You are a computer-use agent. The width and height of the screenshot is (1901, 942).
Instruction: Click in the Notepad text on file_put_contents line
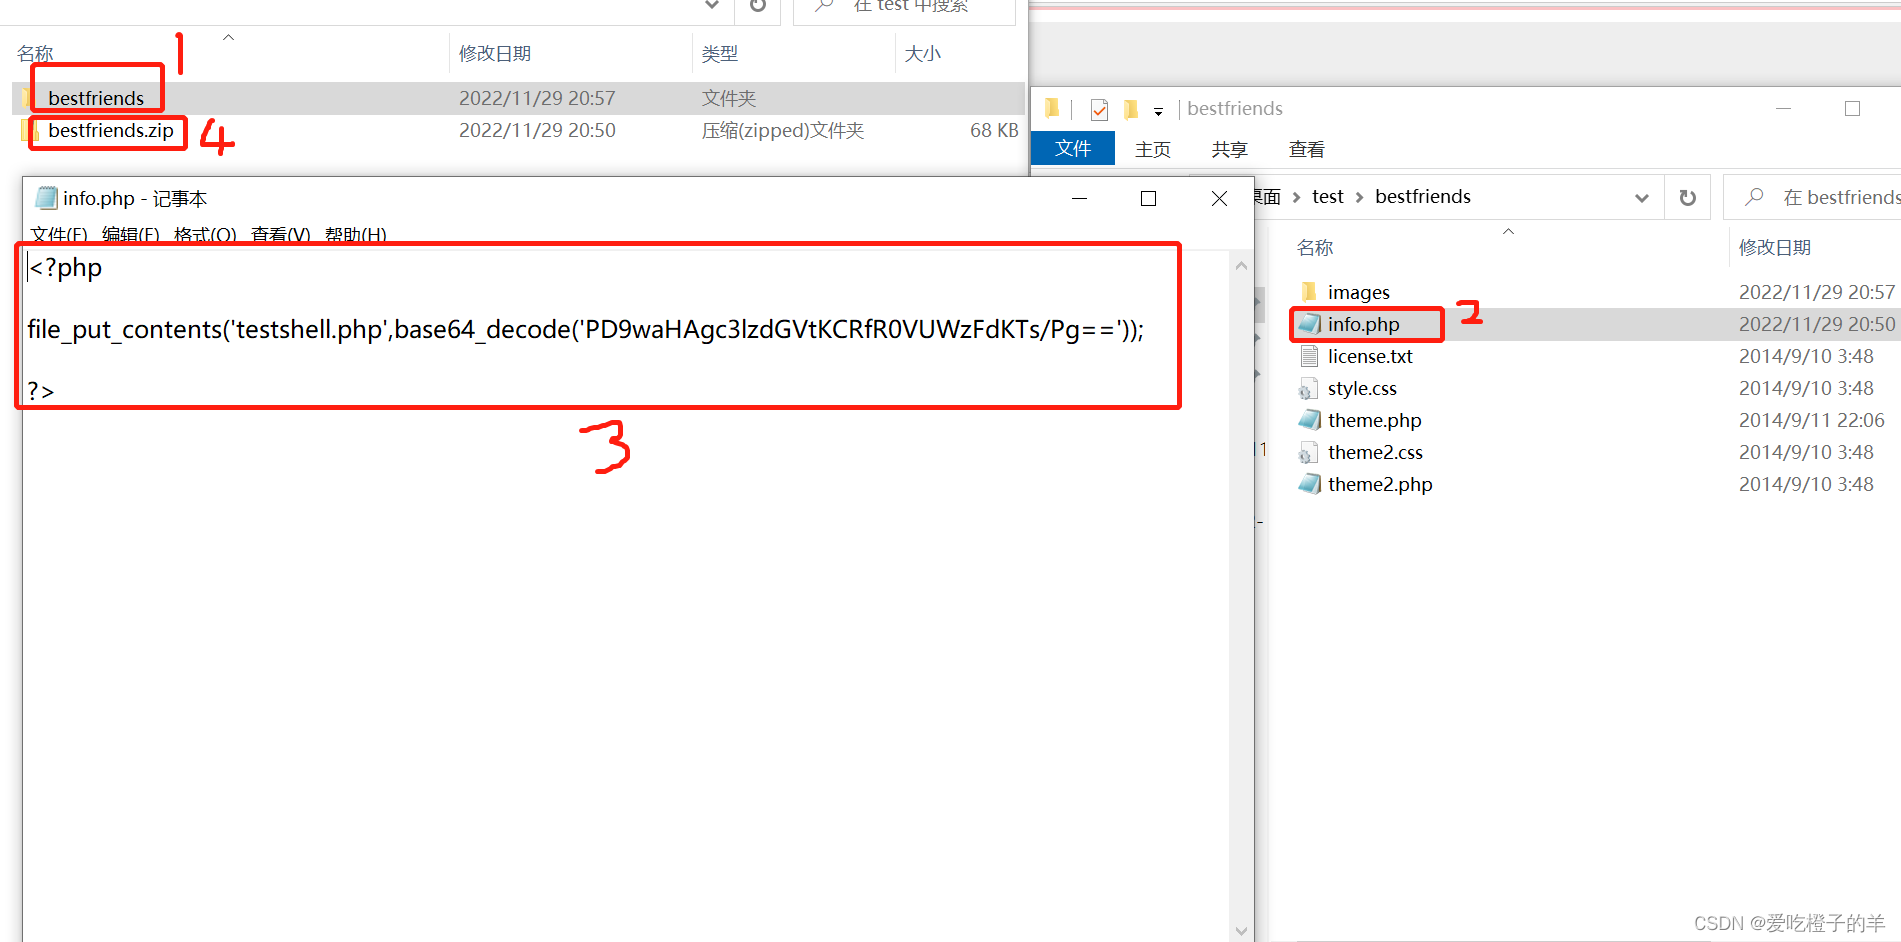585,330
